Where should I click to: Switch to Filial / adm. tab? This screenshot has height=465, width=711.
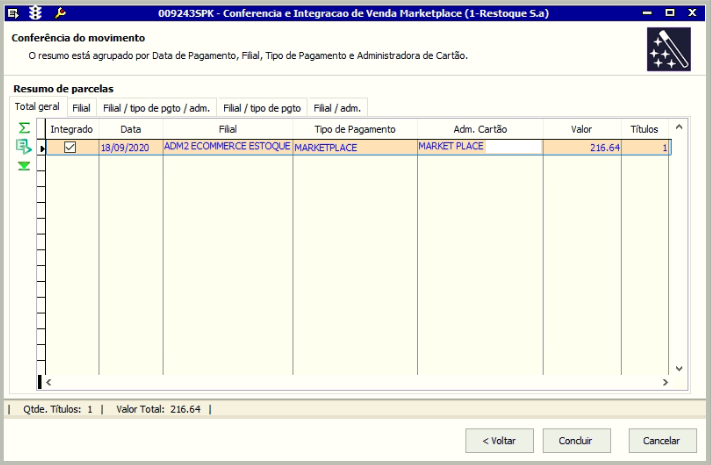[337, 108]
